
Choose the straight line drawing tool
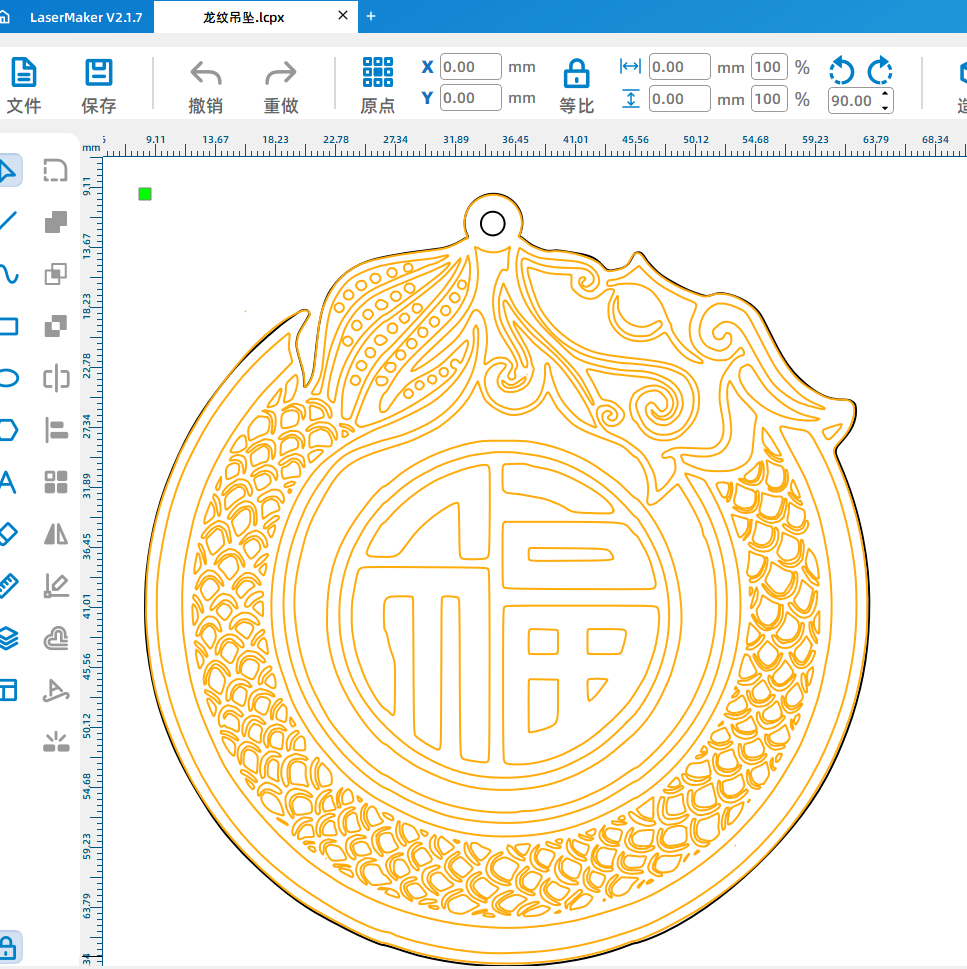point(7,222)
